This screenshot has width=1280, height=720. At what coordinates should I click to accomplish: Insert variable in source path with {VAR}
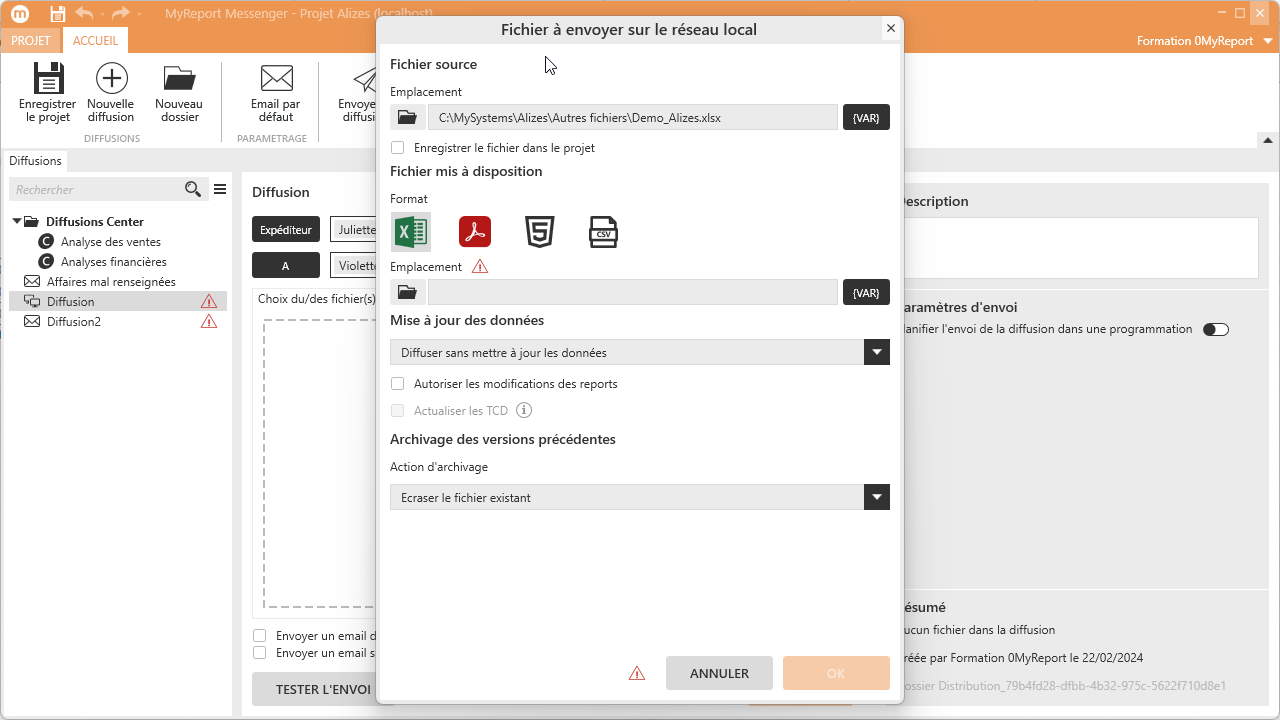[866, 118]
